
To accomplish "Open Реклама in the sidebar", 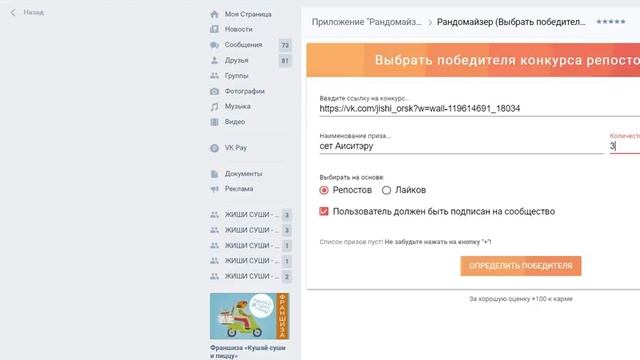I will (x=239, y=189).
